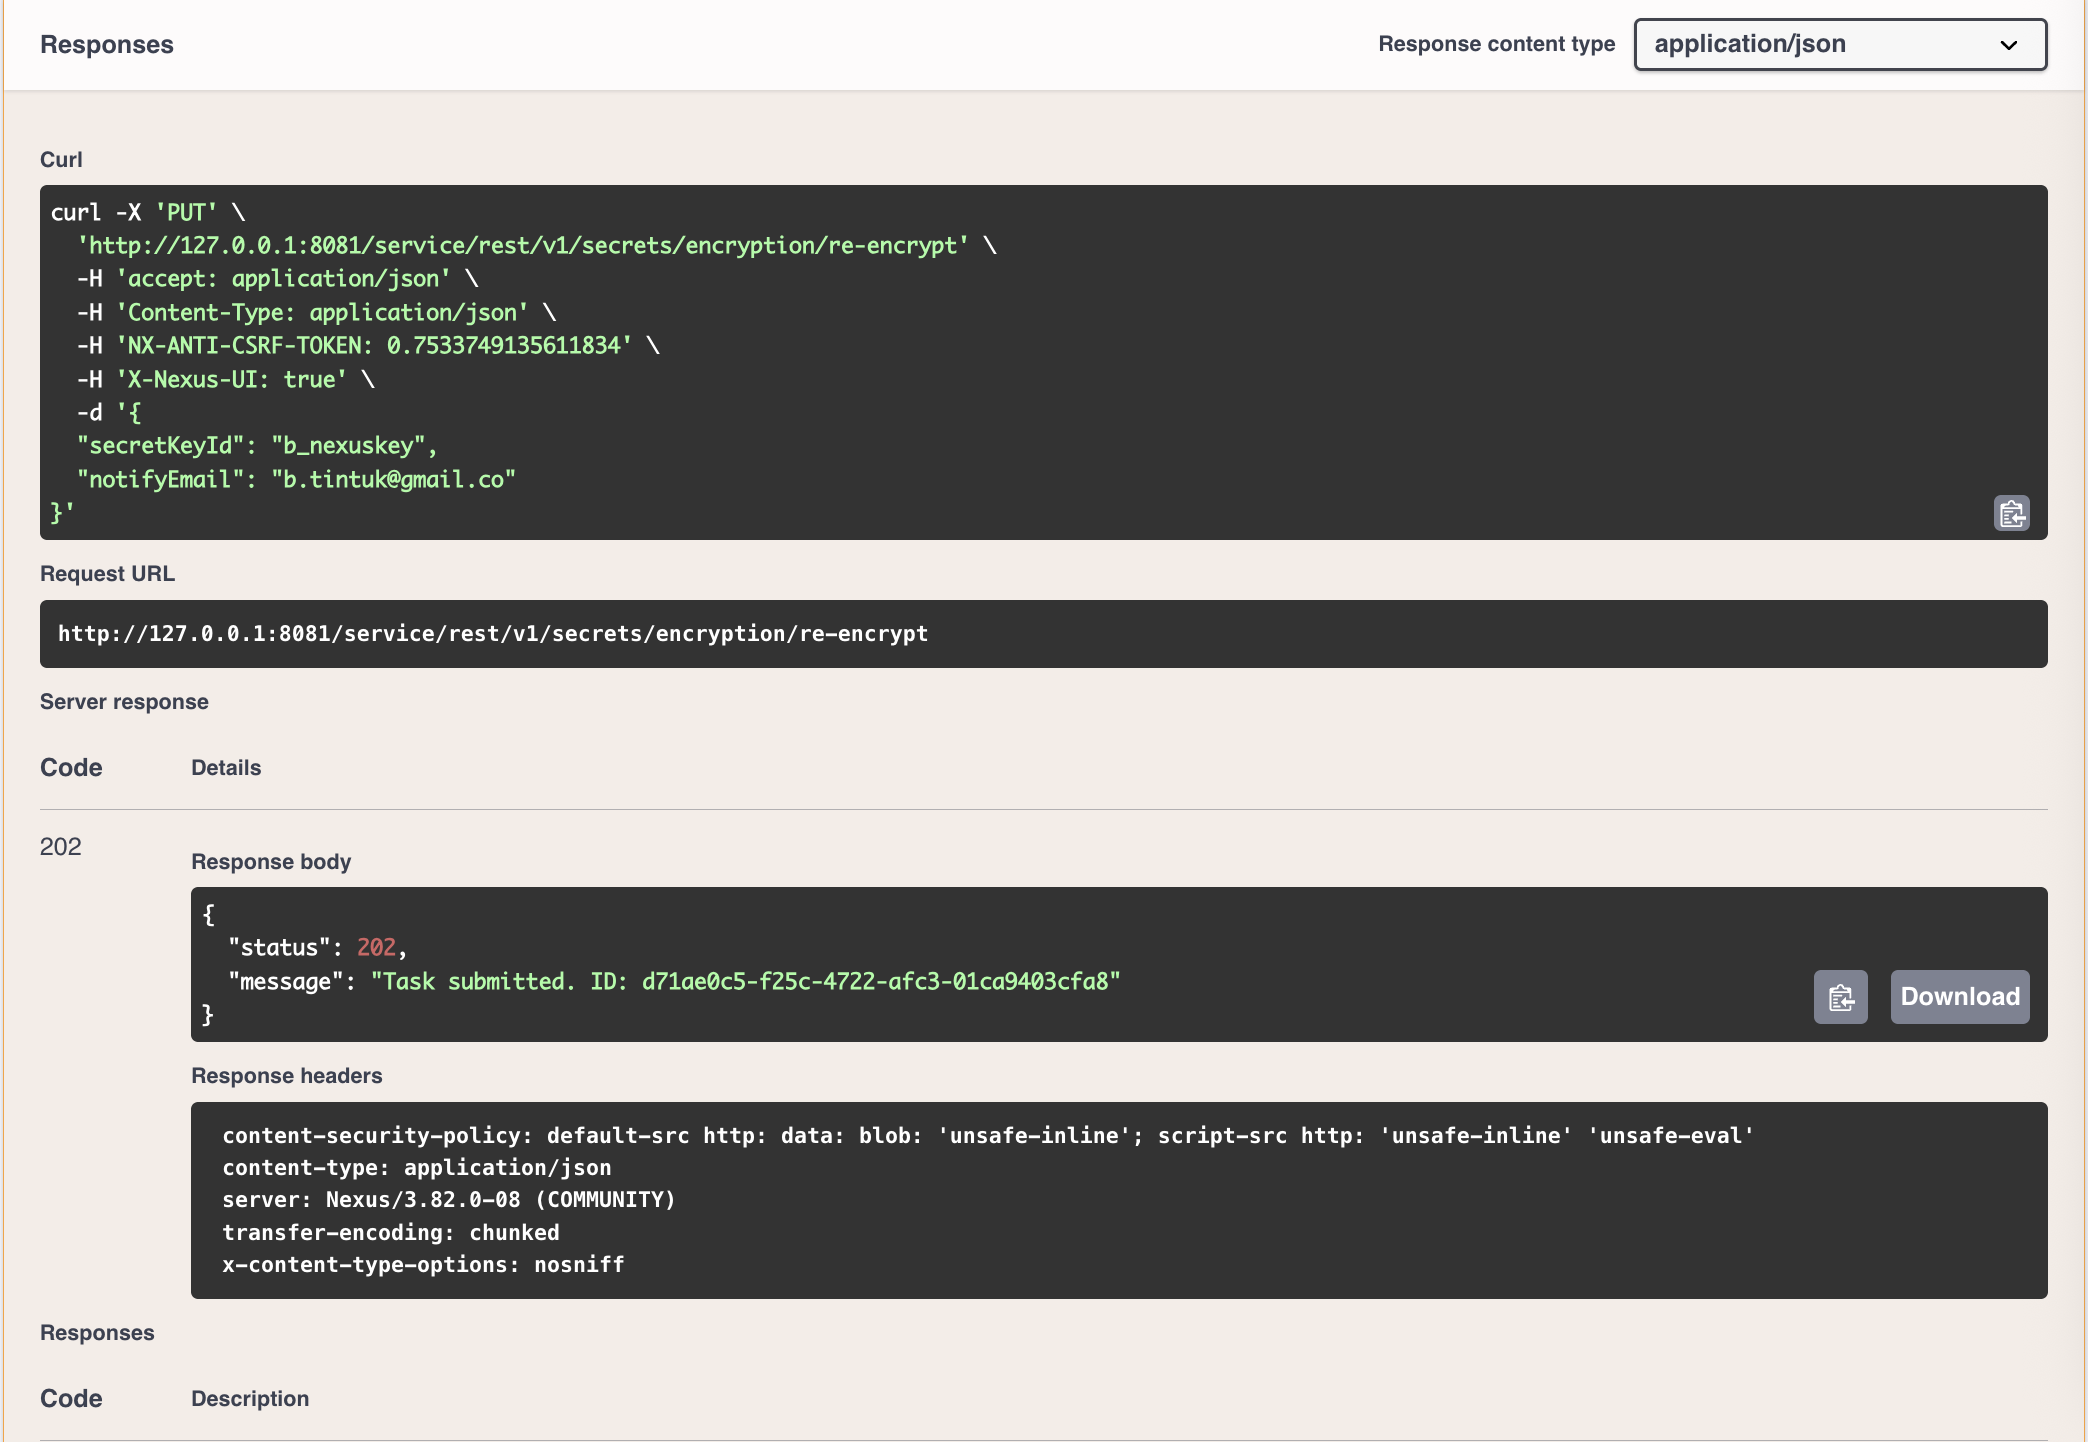This screenshot has height=1442, width=2088.
Task: Open the Response content type dropdown
Action: pos(1839,44)
